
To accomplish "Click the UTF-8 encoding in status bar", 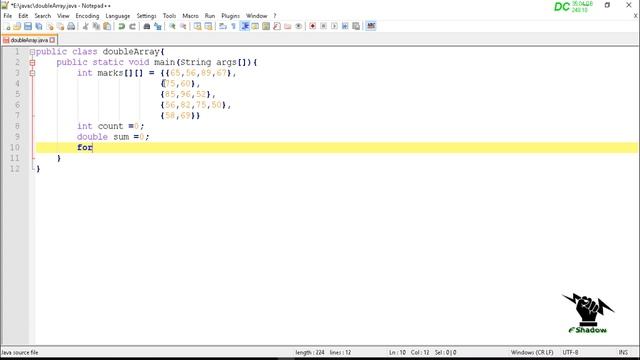I will (x=570, y=352).
